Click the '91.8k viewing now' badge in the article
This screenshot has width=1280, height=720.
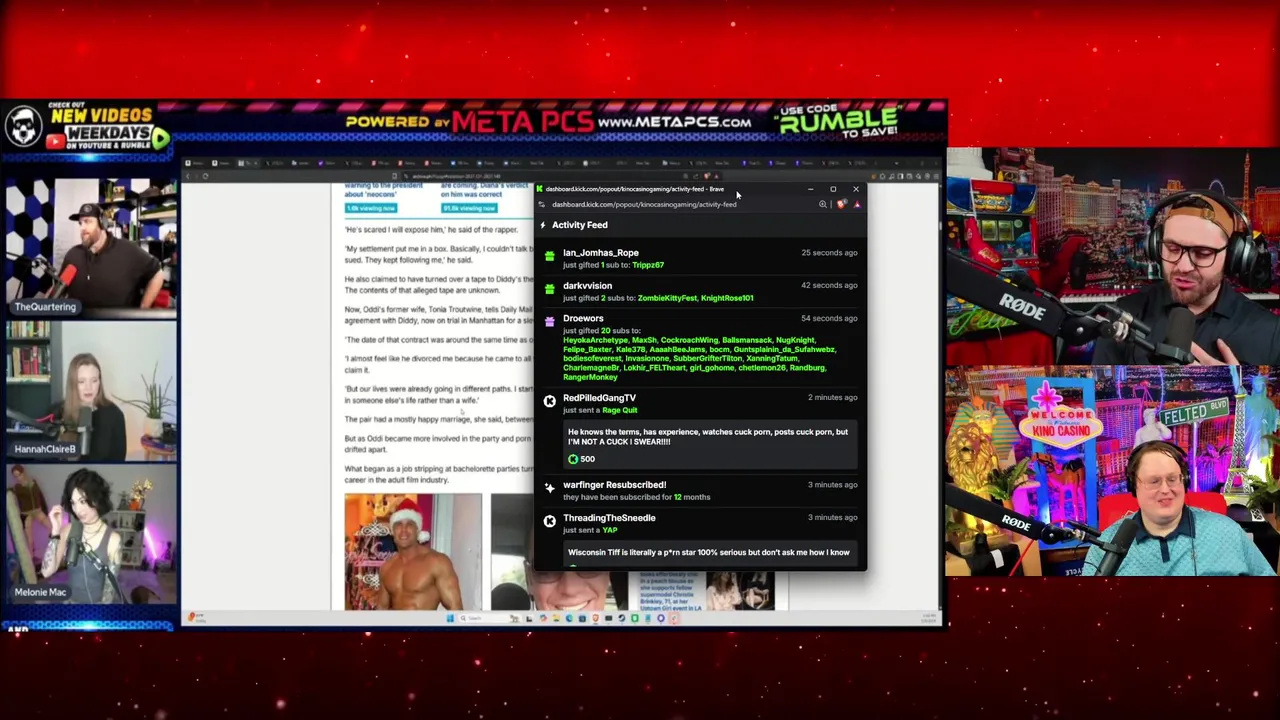(x=469, y=208)
